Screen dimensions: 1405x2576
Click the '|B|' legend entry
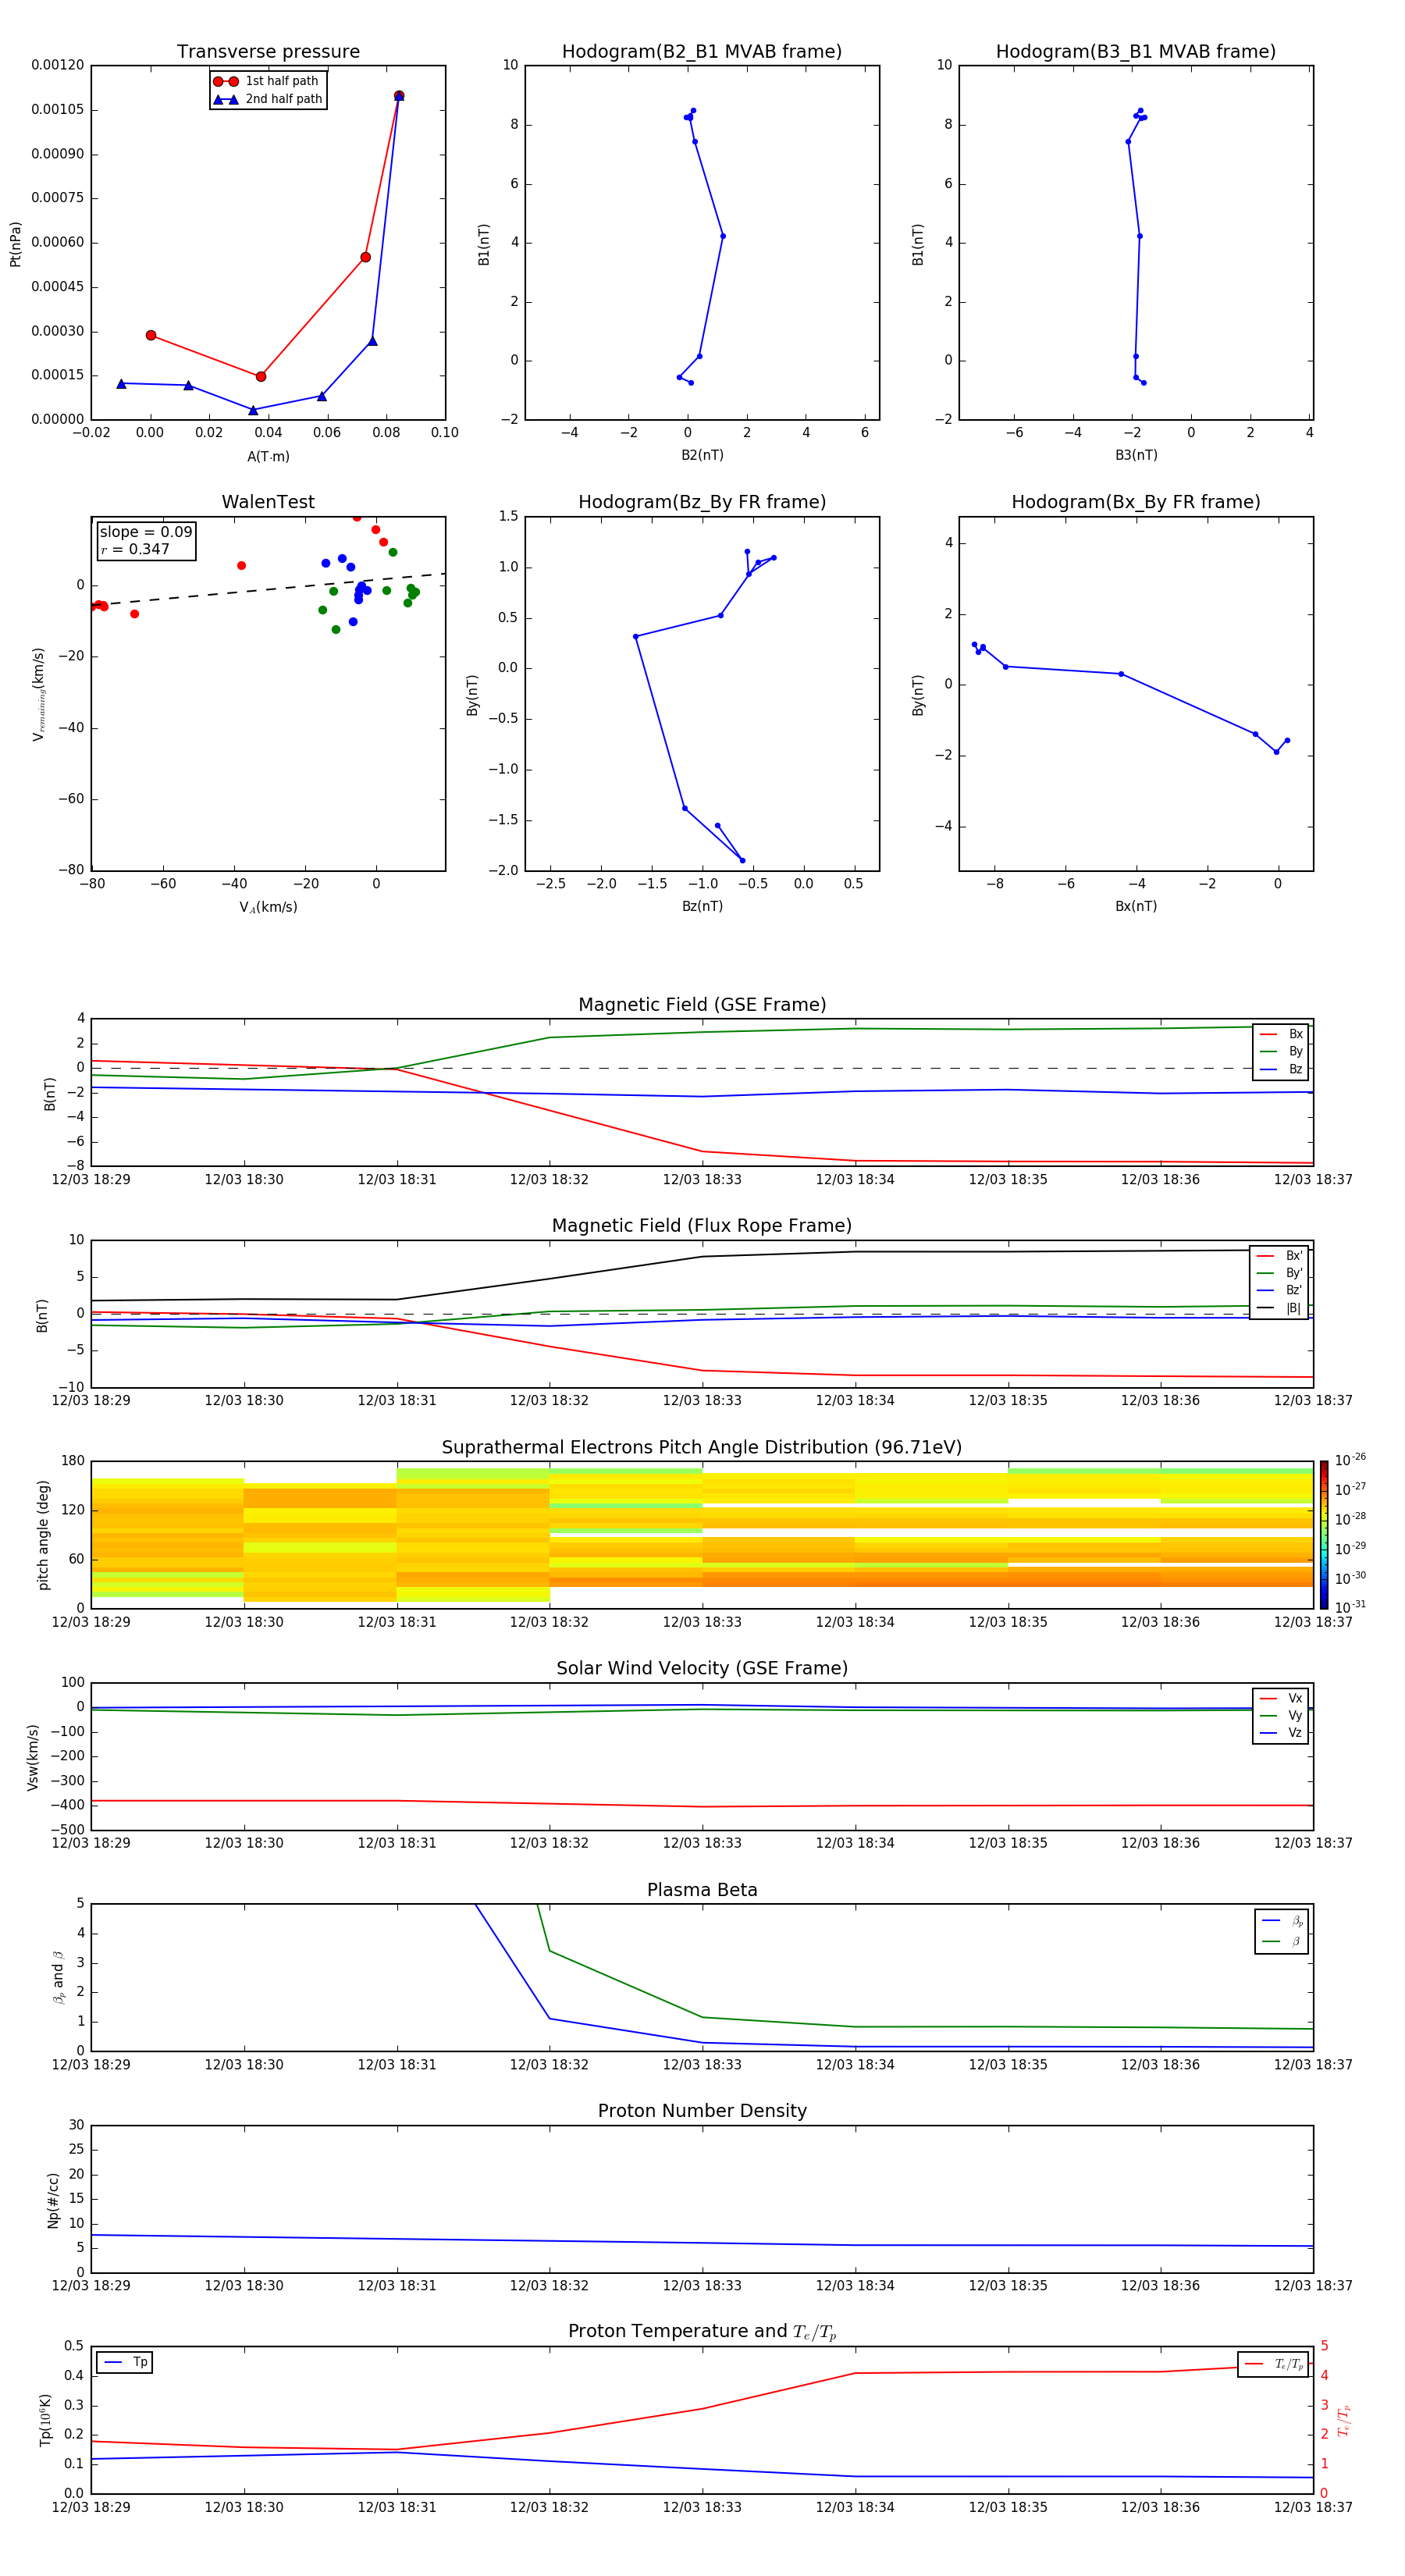(1279, 1308)
